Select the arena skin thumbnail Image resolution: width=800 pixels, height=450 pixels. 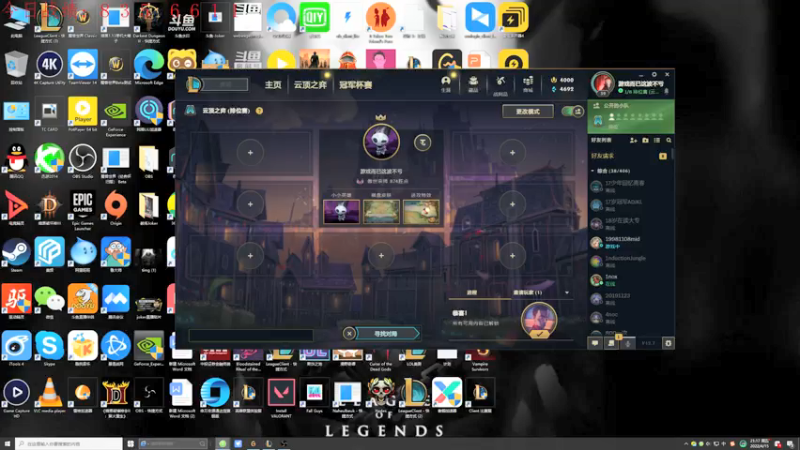click(381, 211)
